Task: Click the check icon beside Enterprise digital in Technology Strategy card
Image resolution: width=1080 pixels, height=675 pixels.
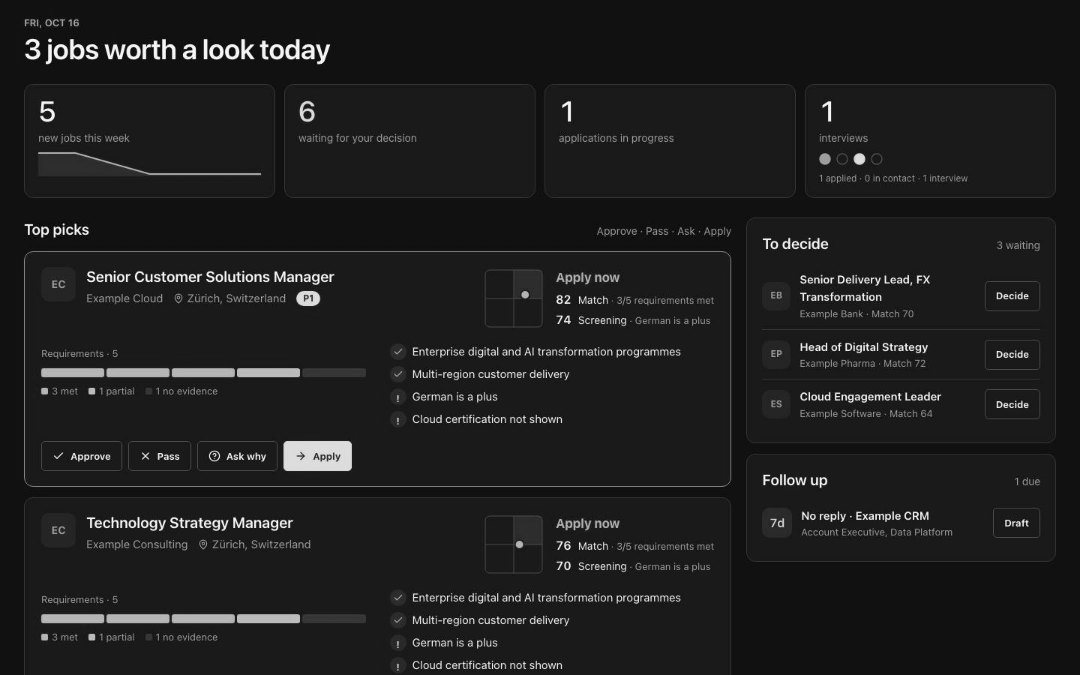Action: point(397,598)
